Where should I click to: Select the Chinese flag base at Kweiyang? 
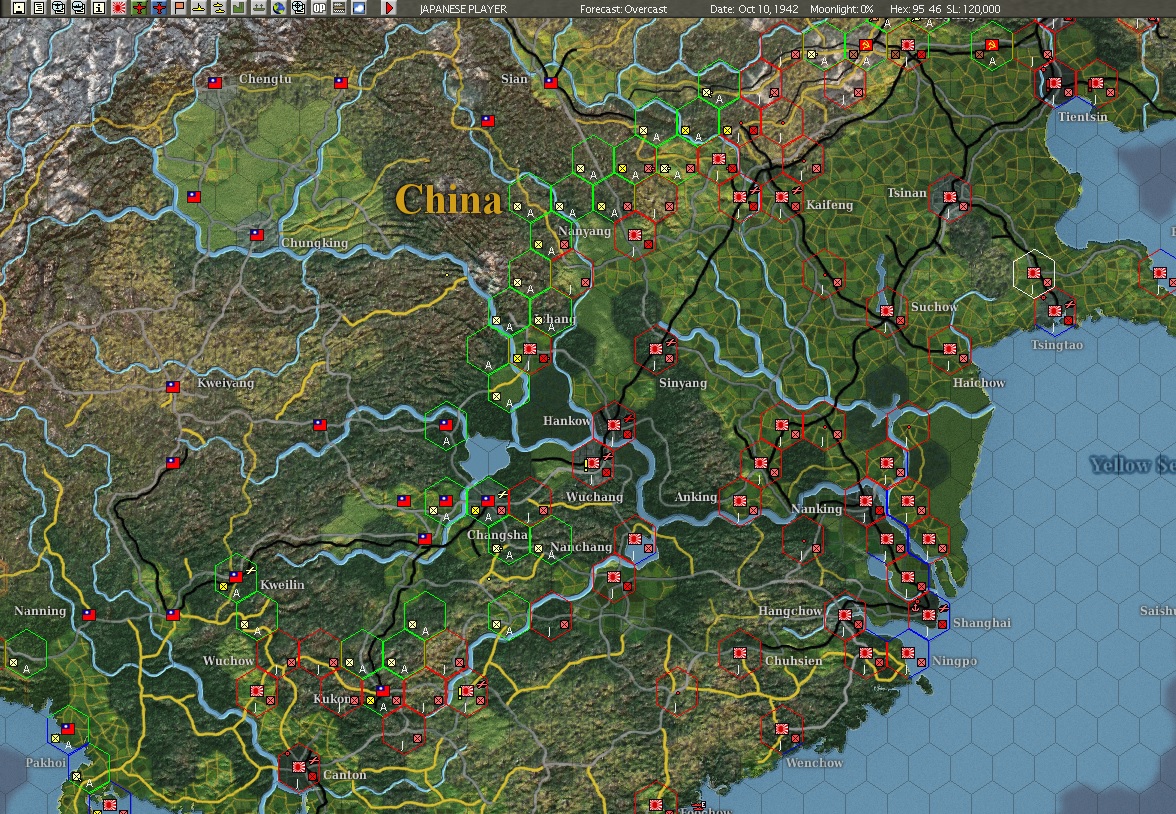172,387
